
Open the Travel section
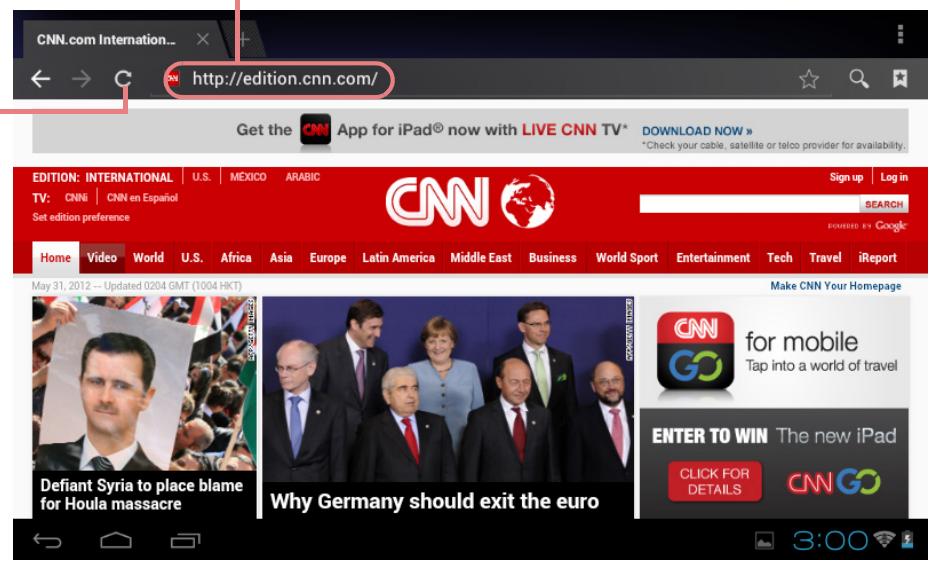point(825,258)
